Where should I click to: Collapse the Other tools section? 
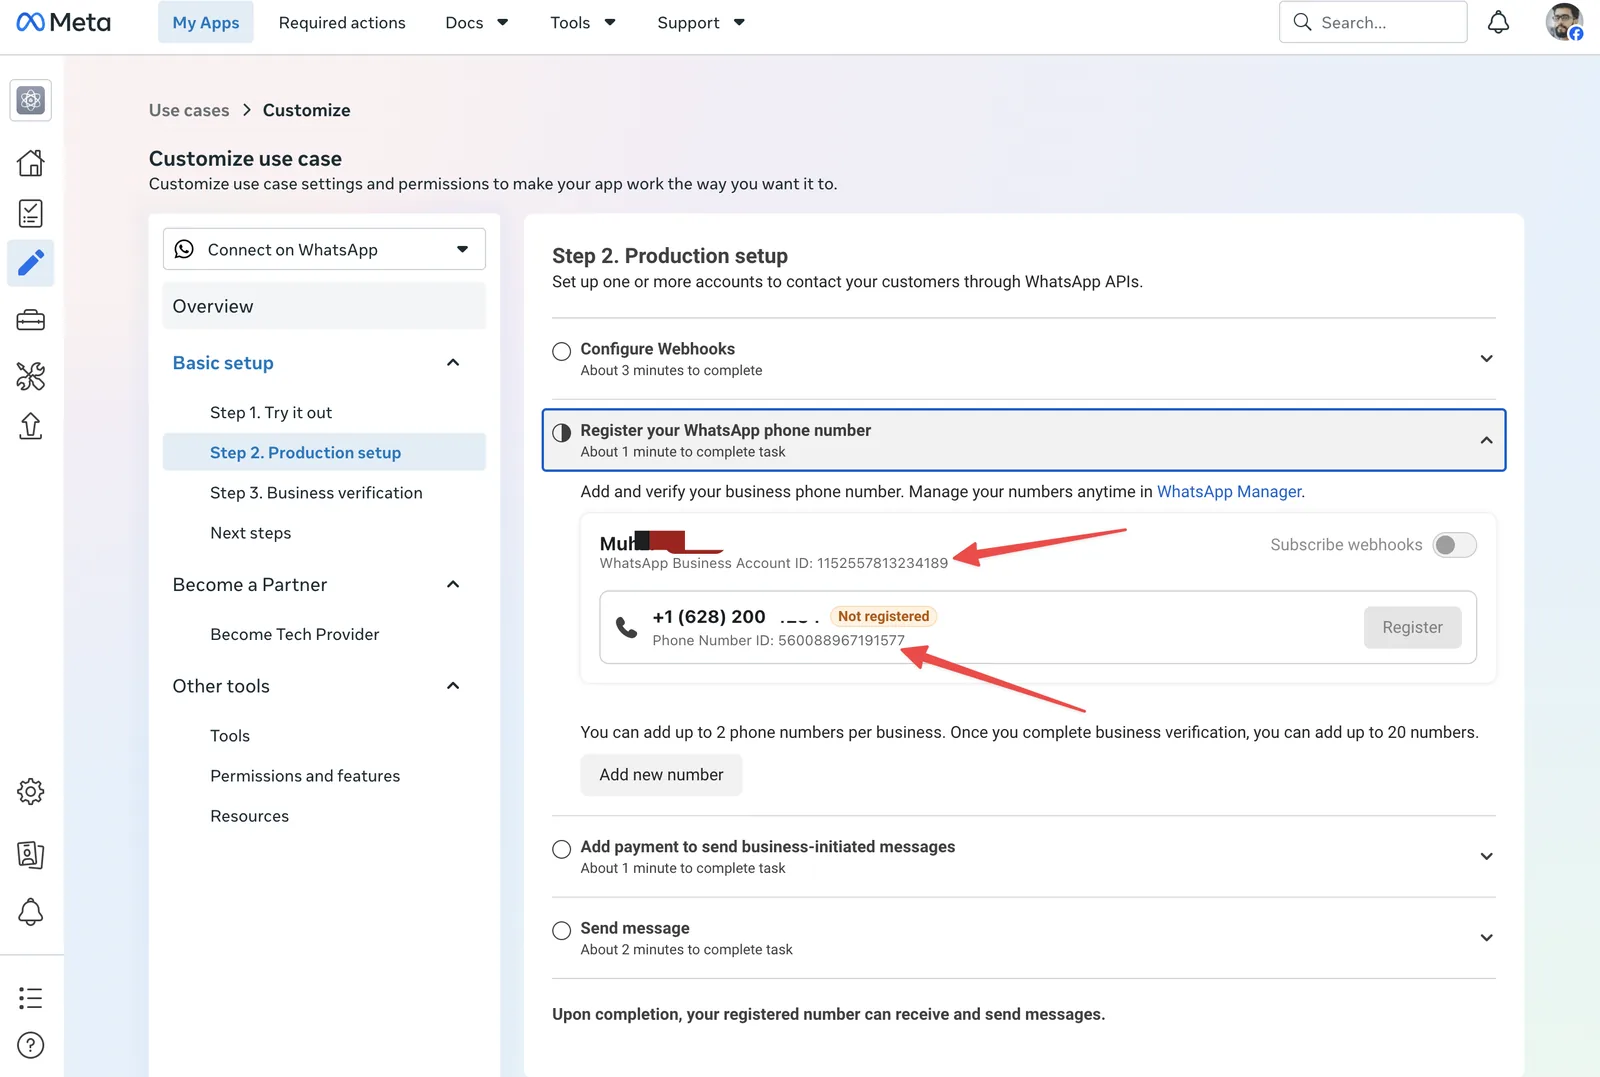(453, 686)
